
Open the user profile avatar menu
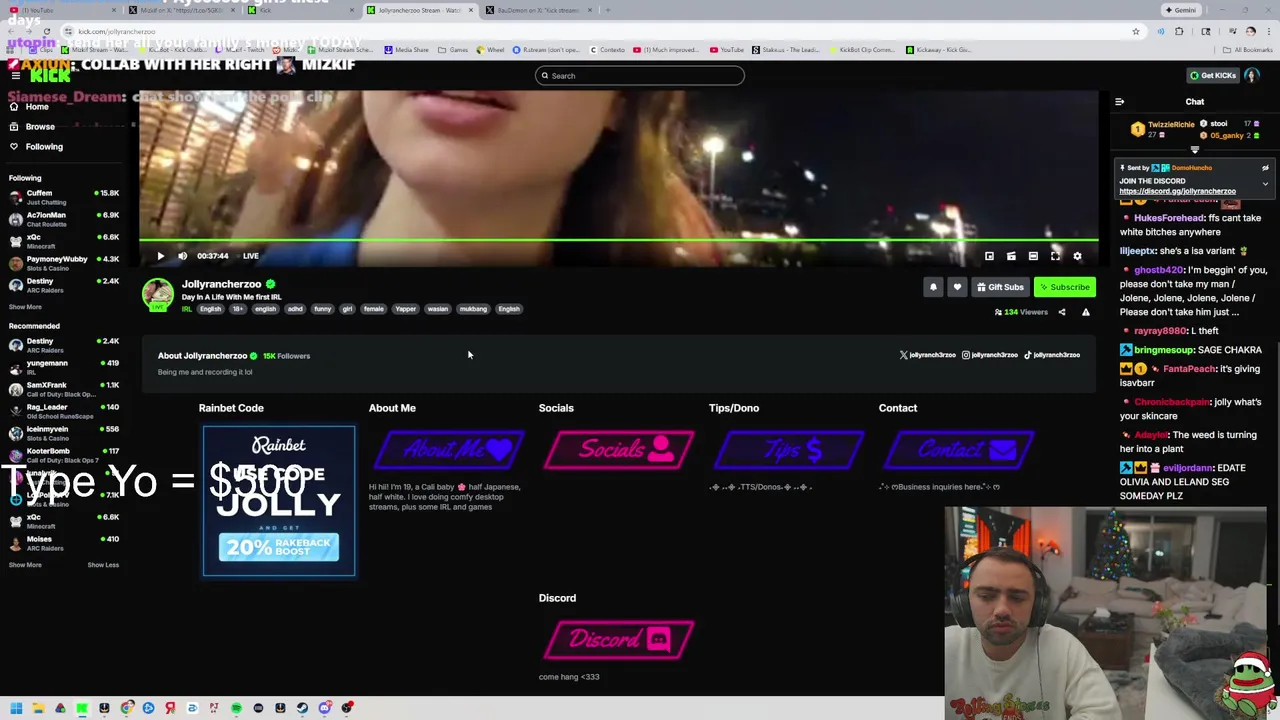pyautogui.click(x=1252, y=76)
